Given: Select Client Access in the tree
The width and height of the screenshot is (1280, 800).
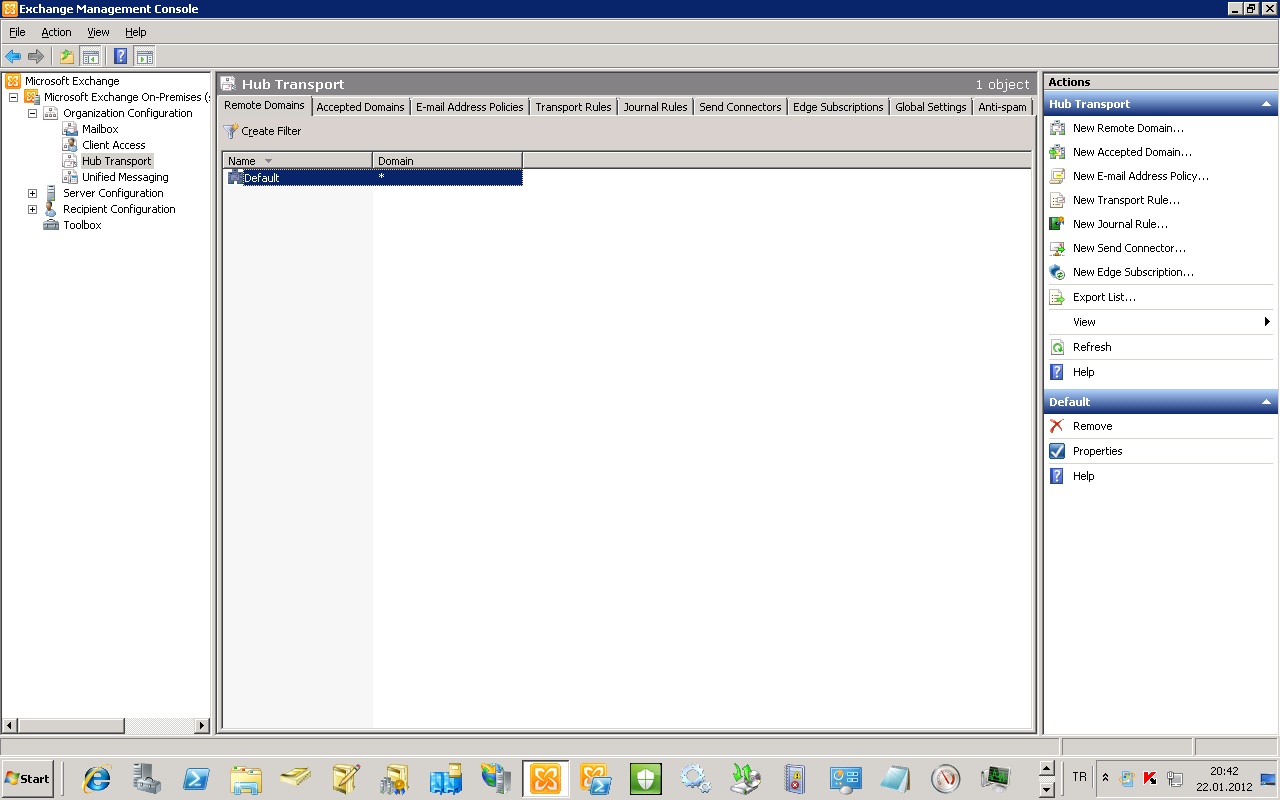Looking at the screenshot, I should tap(113, 145).
